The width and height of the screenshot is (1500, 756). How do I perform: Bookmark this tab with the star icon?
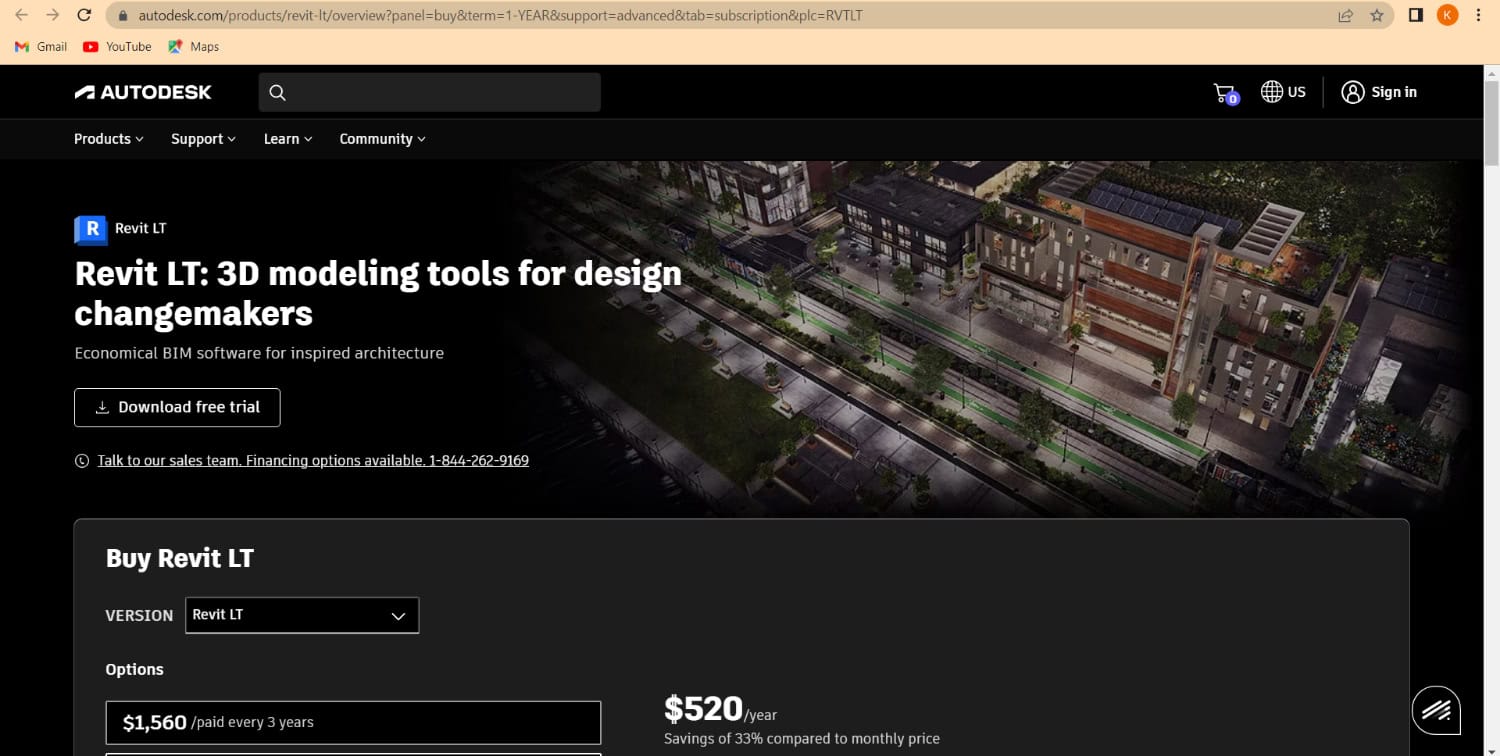point(1377,15)
